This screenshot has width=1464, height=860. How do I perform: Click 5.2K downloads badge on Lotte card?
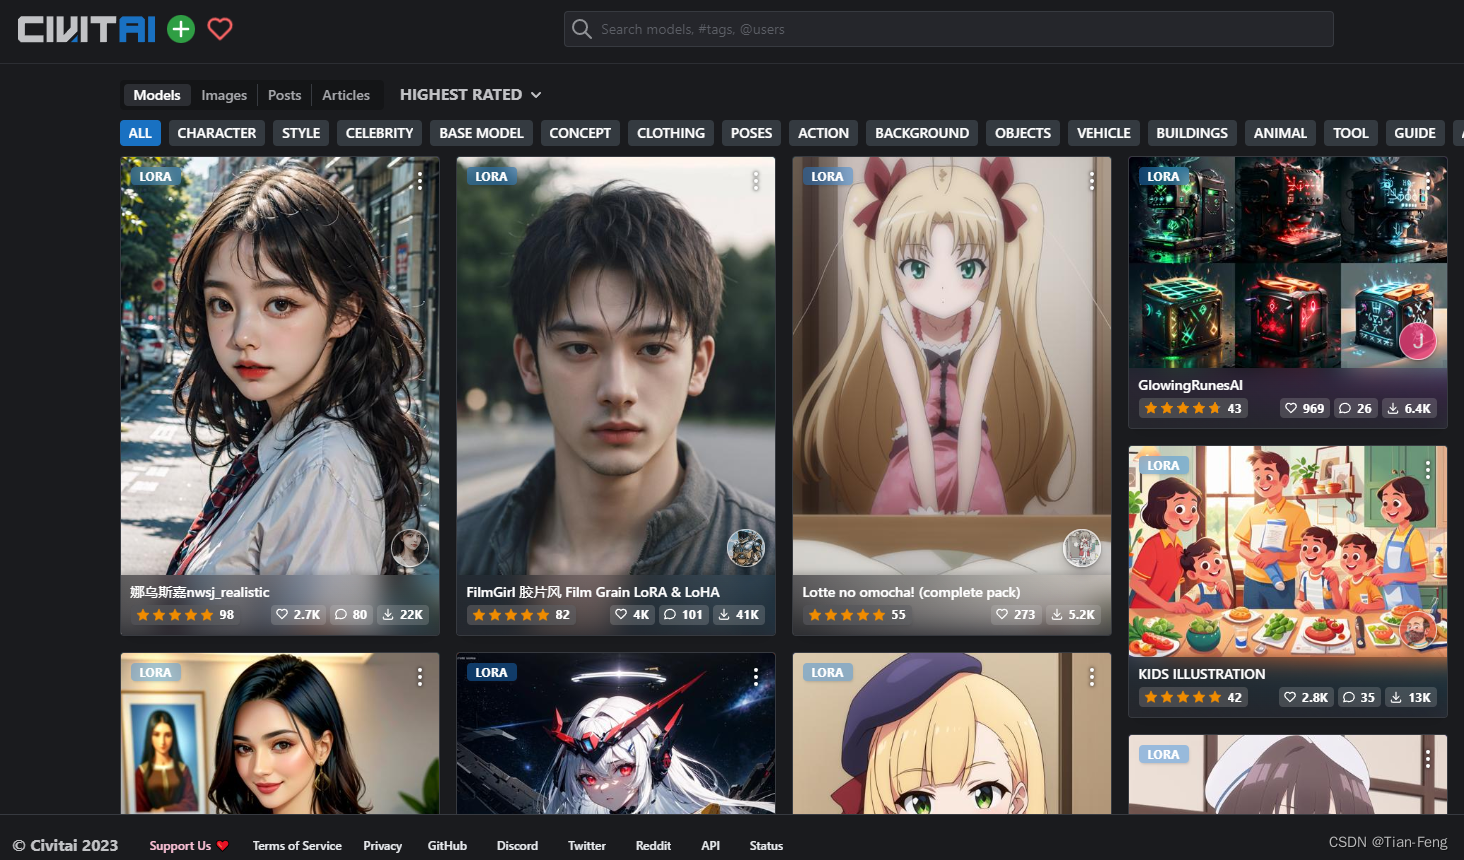pos(1073,614)
